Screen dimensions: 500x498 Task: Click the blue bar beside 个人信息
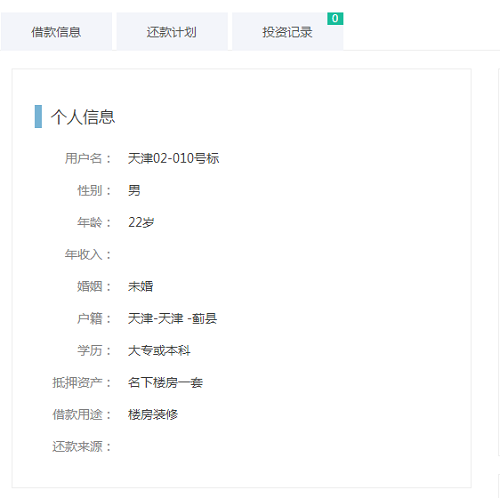coord(38,116)
